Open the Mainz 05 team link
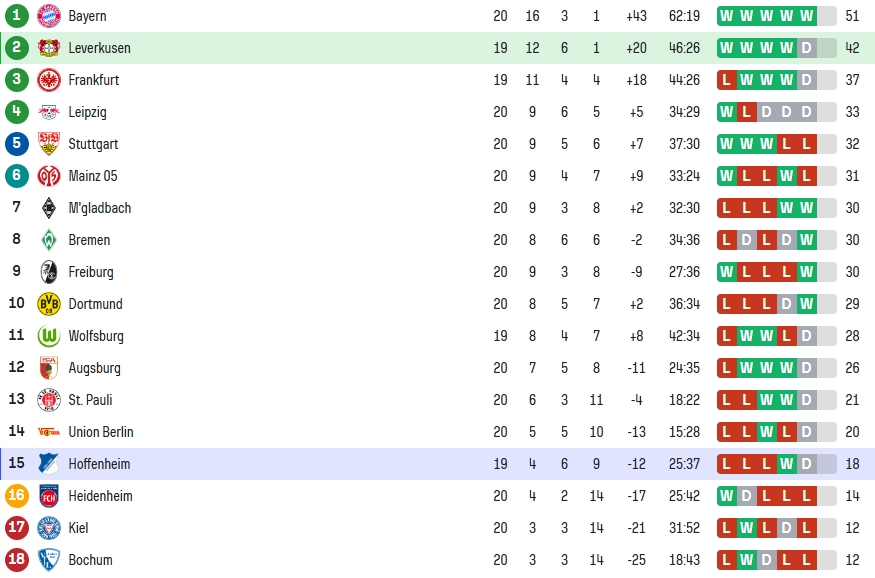Image resolution: width=875 pixels, height=578 pixels. pos(93,176)
